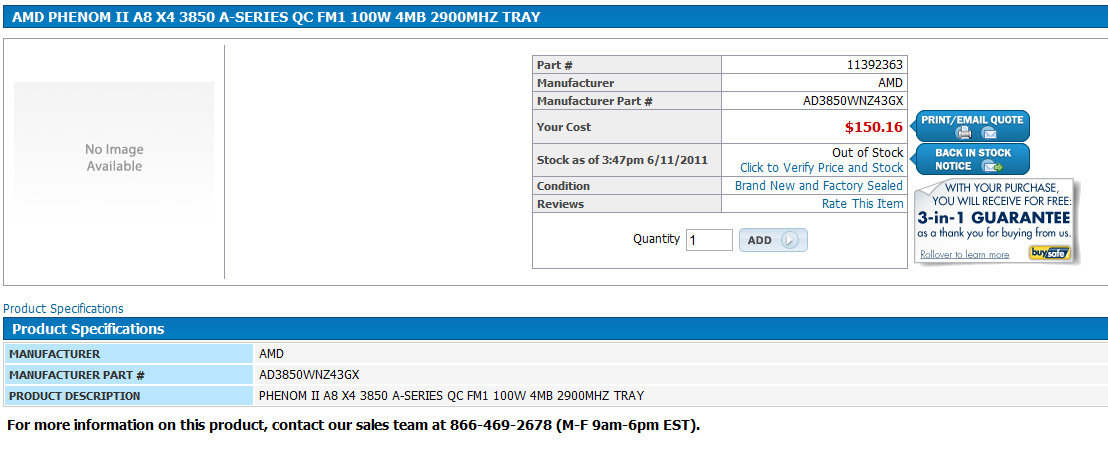This screenshot has width=1108, height=455.
Task: Click the printer icon in Print/Email Quote
Action: [963, 133]
